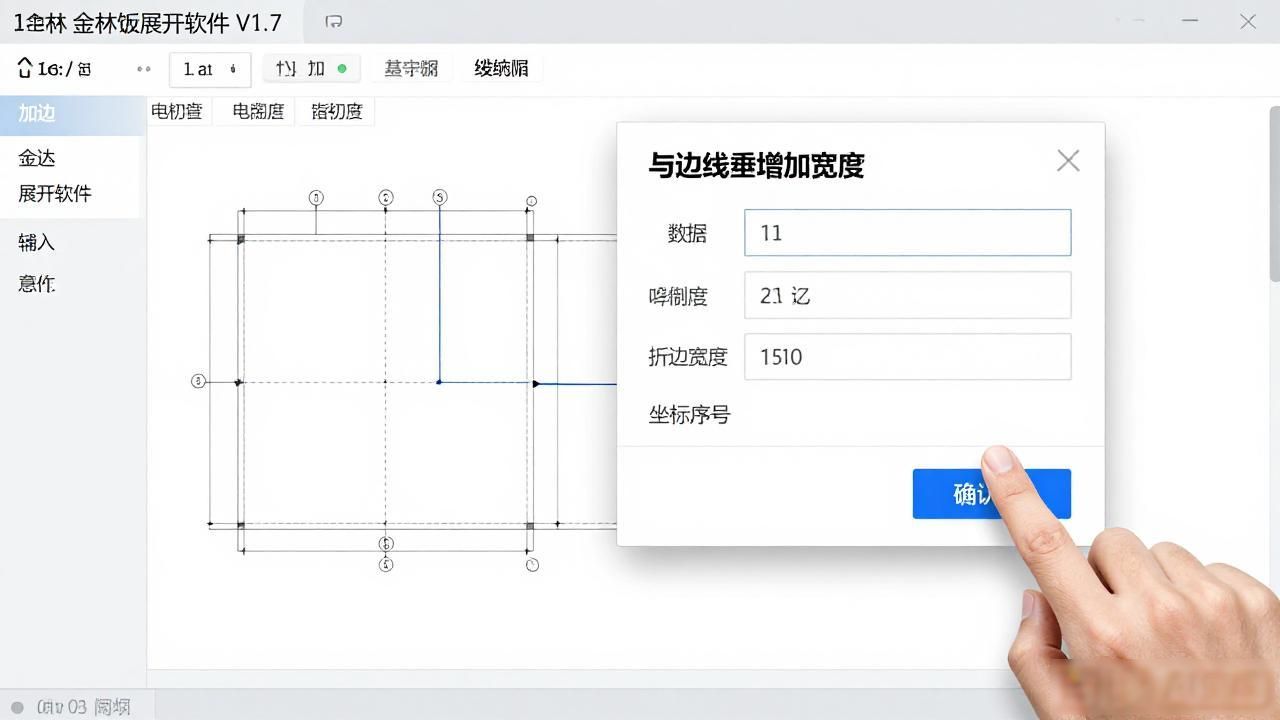Click circled marker 1 at top left of drawing
Viewport: 1280px width, 720px height.
[x=317, y=197]
